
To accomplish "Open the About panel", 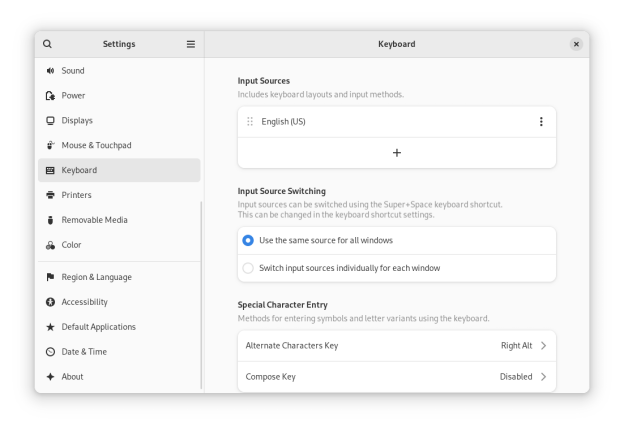I will pos(73,377).
